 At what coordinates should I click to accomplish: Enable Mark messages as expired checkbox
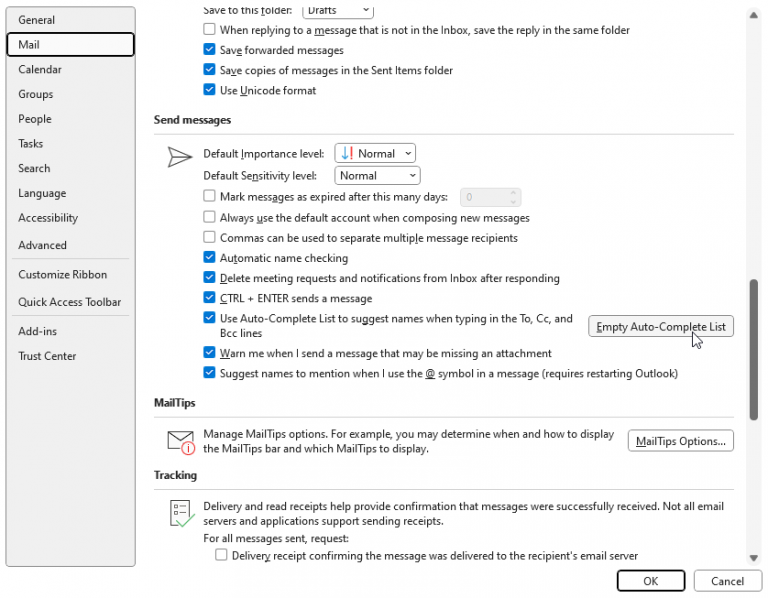pyautogui.click(x=209, y=196)
